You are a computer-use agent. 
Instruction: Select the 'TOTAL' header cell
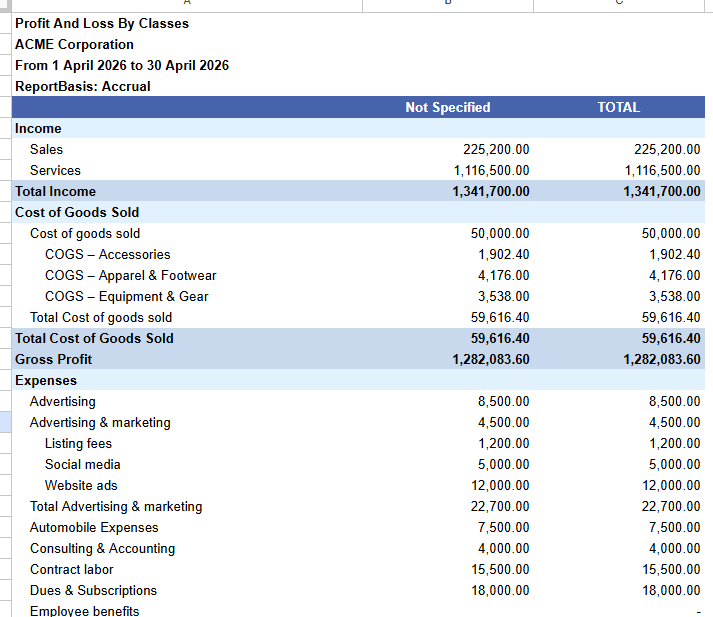click(619, 107)
